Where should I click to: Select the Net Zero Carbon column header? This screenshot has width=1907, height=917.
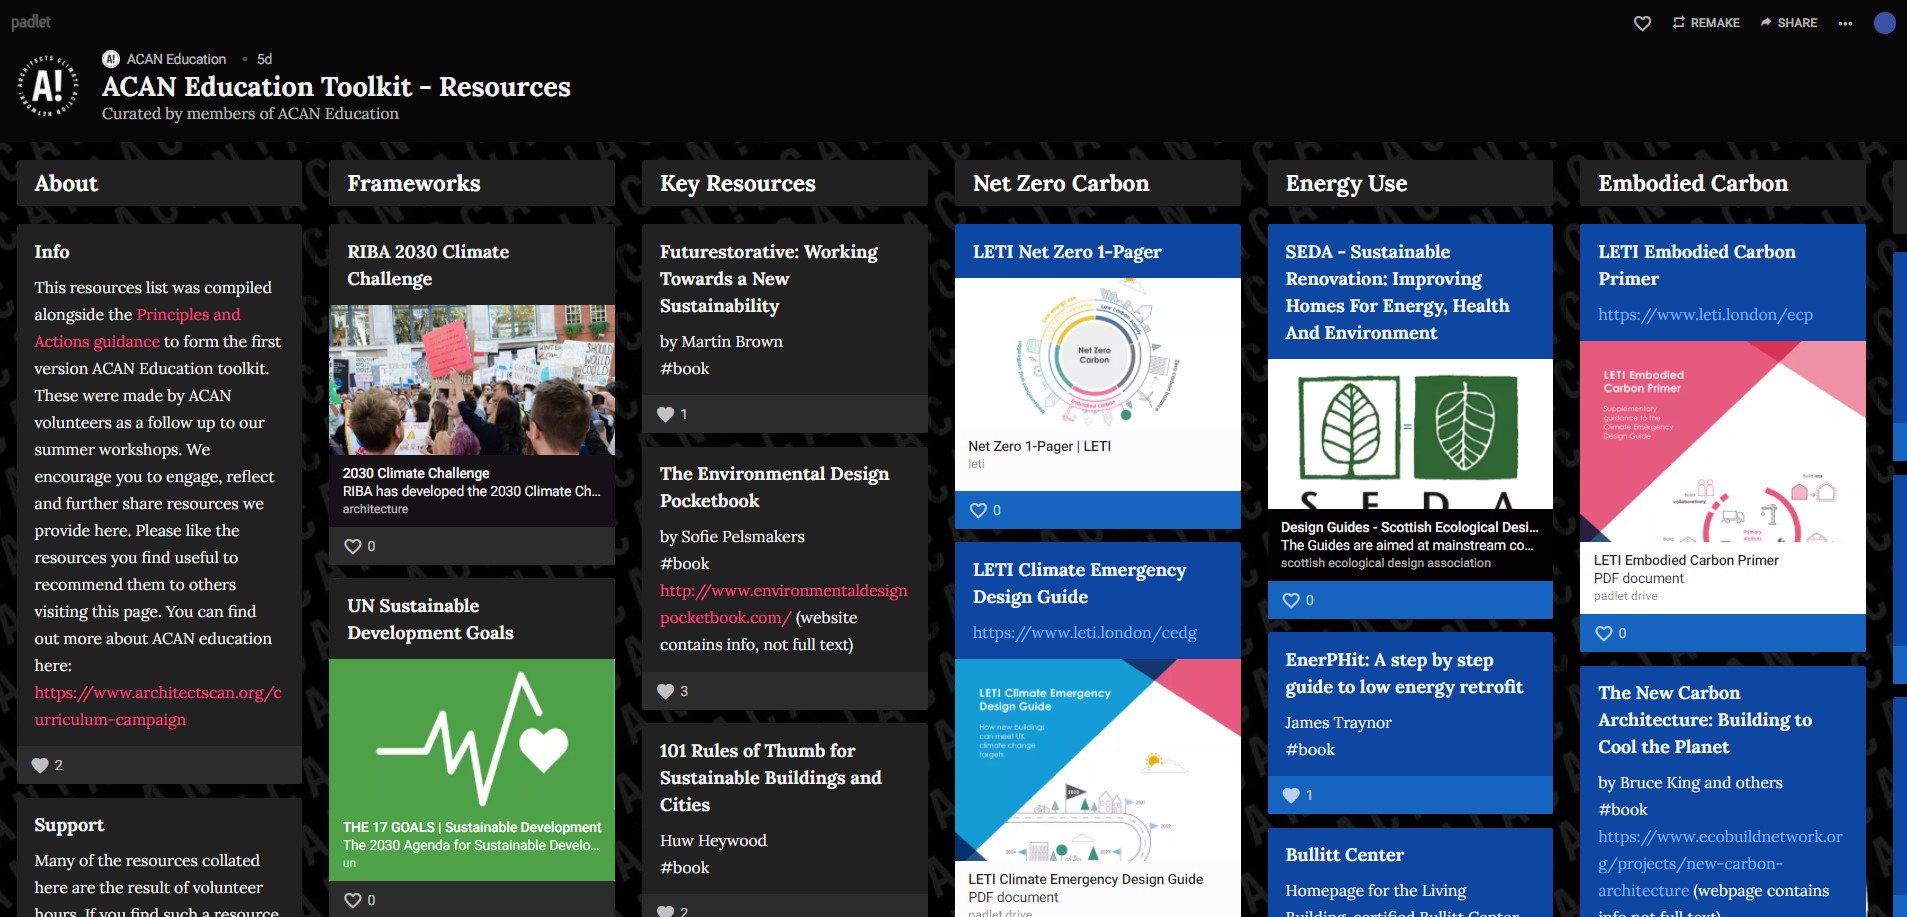click(x=1061, y=183)
